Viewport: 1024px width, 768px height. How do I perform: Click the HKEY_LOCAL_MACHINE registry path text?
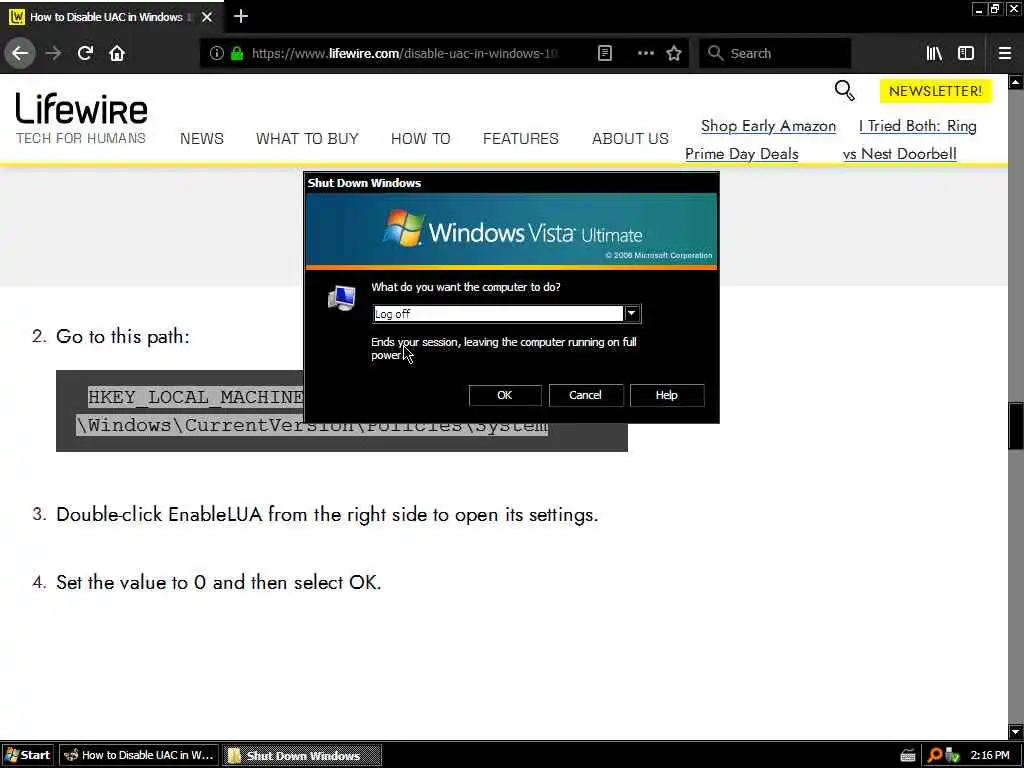(x=195, y=397)
